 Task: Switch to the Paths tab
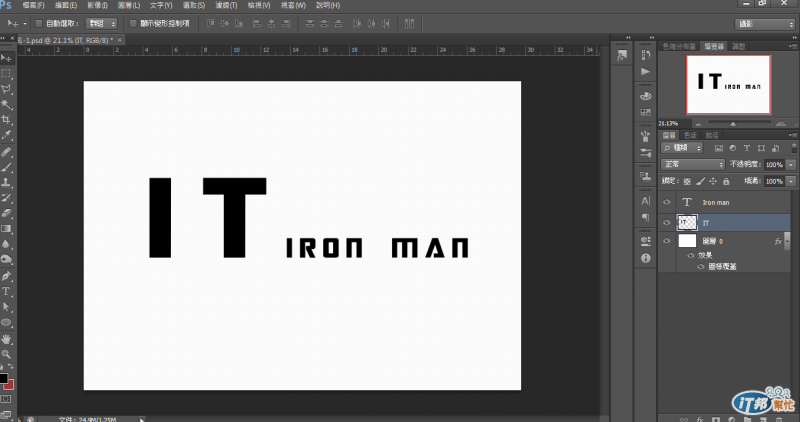point(712,135)
